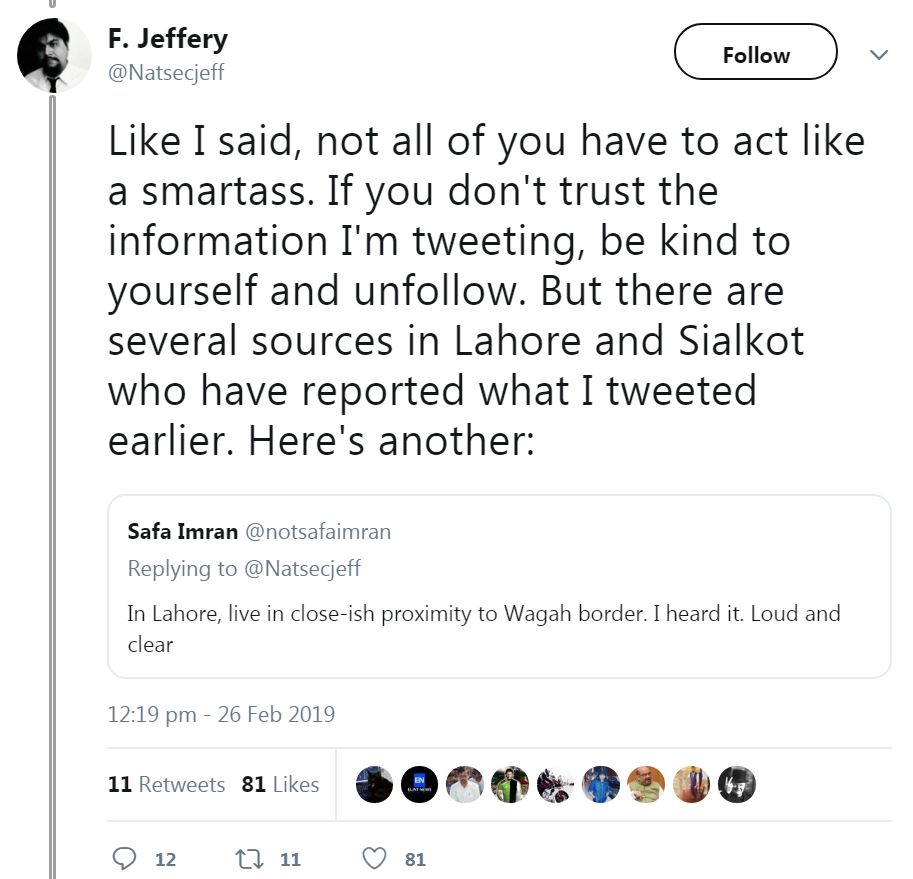This screenshot has width=913, height=879.
Task: Expand the tweet options chevron menu
Action: 879,55
